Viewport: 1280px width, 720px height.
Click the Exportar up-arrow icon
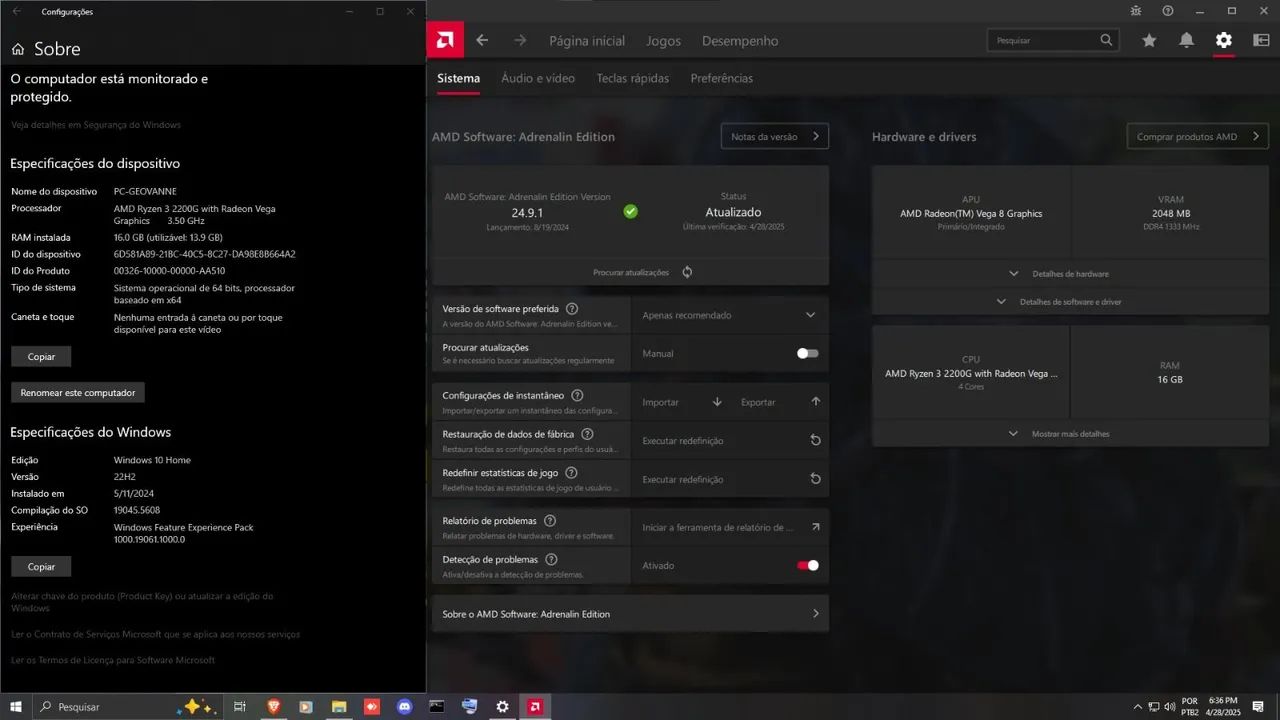pos(815,402)
